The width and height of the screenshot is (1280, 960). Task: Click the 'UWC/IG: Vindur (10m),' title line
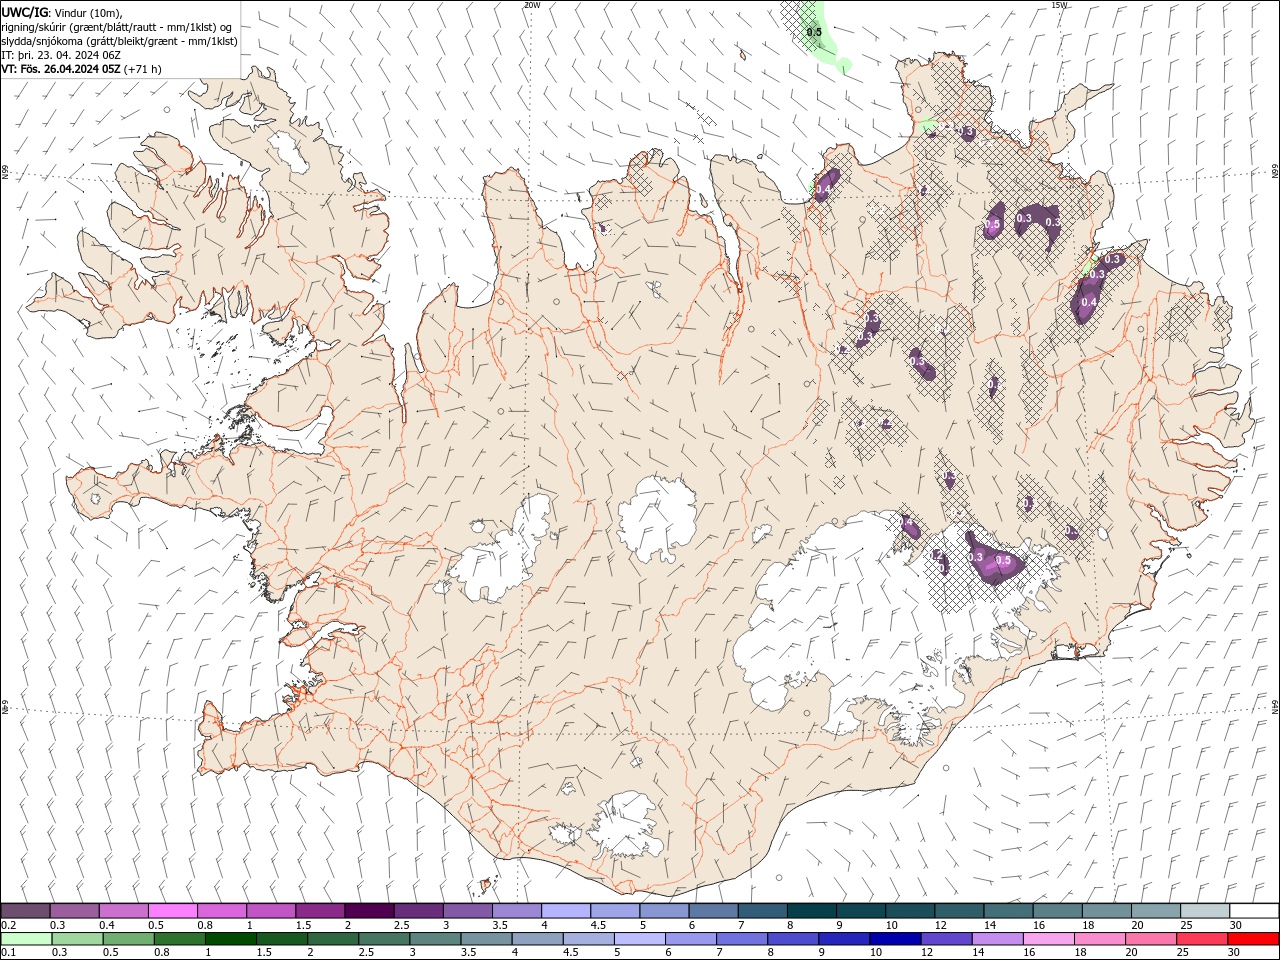click(x=62, y=12)
